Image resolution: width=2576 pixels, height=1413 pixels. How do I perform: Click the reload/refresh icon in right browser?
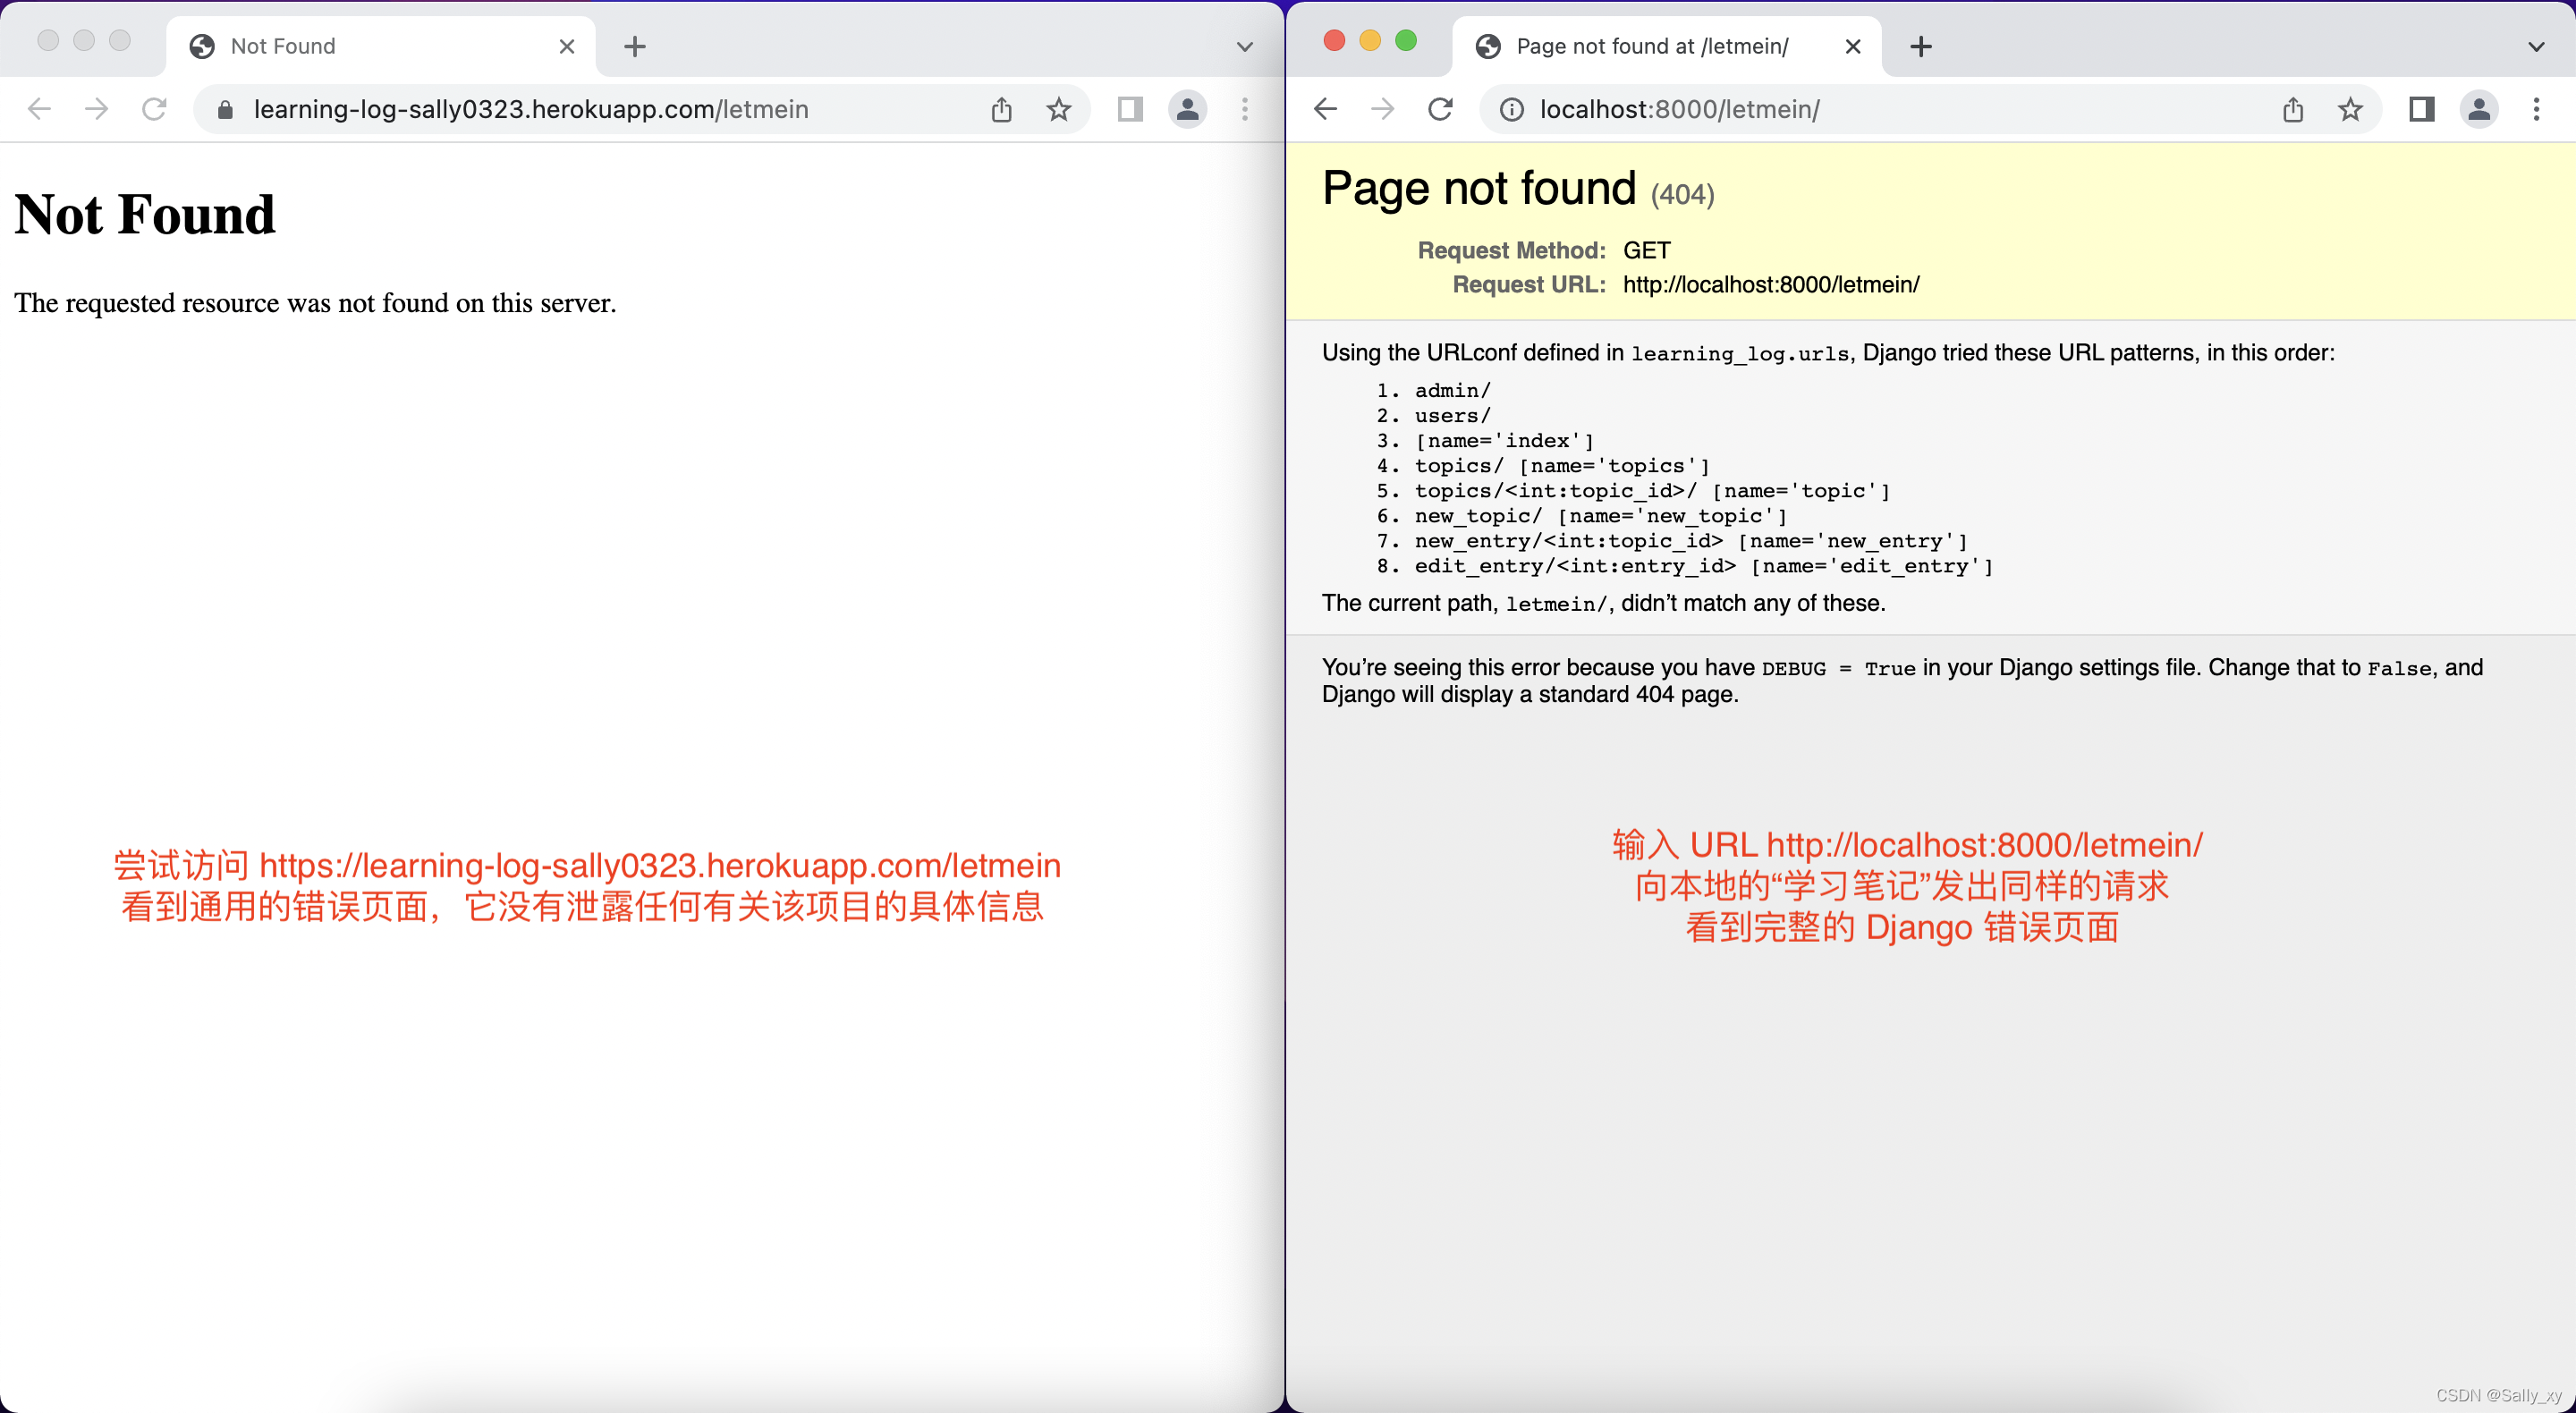pyautogui.click(x=1442, y=110)
